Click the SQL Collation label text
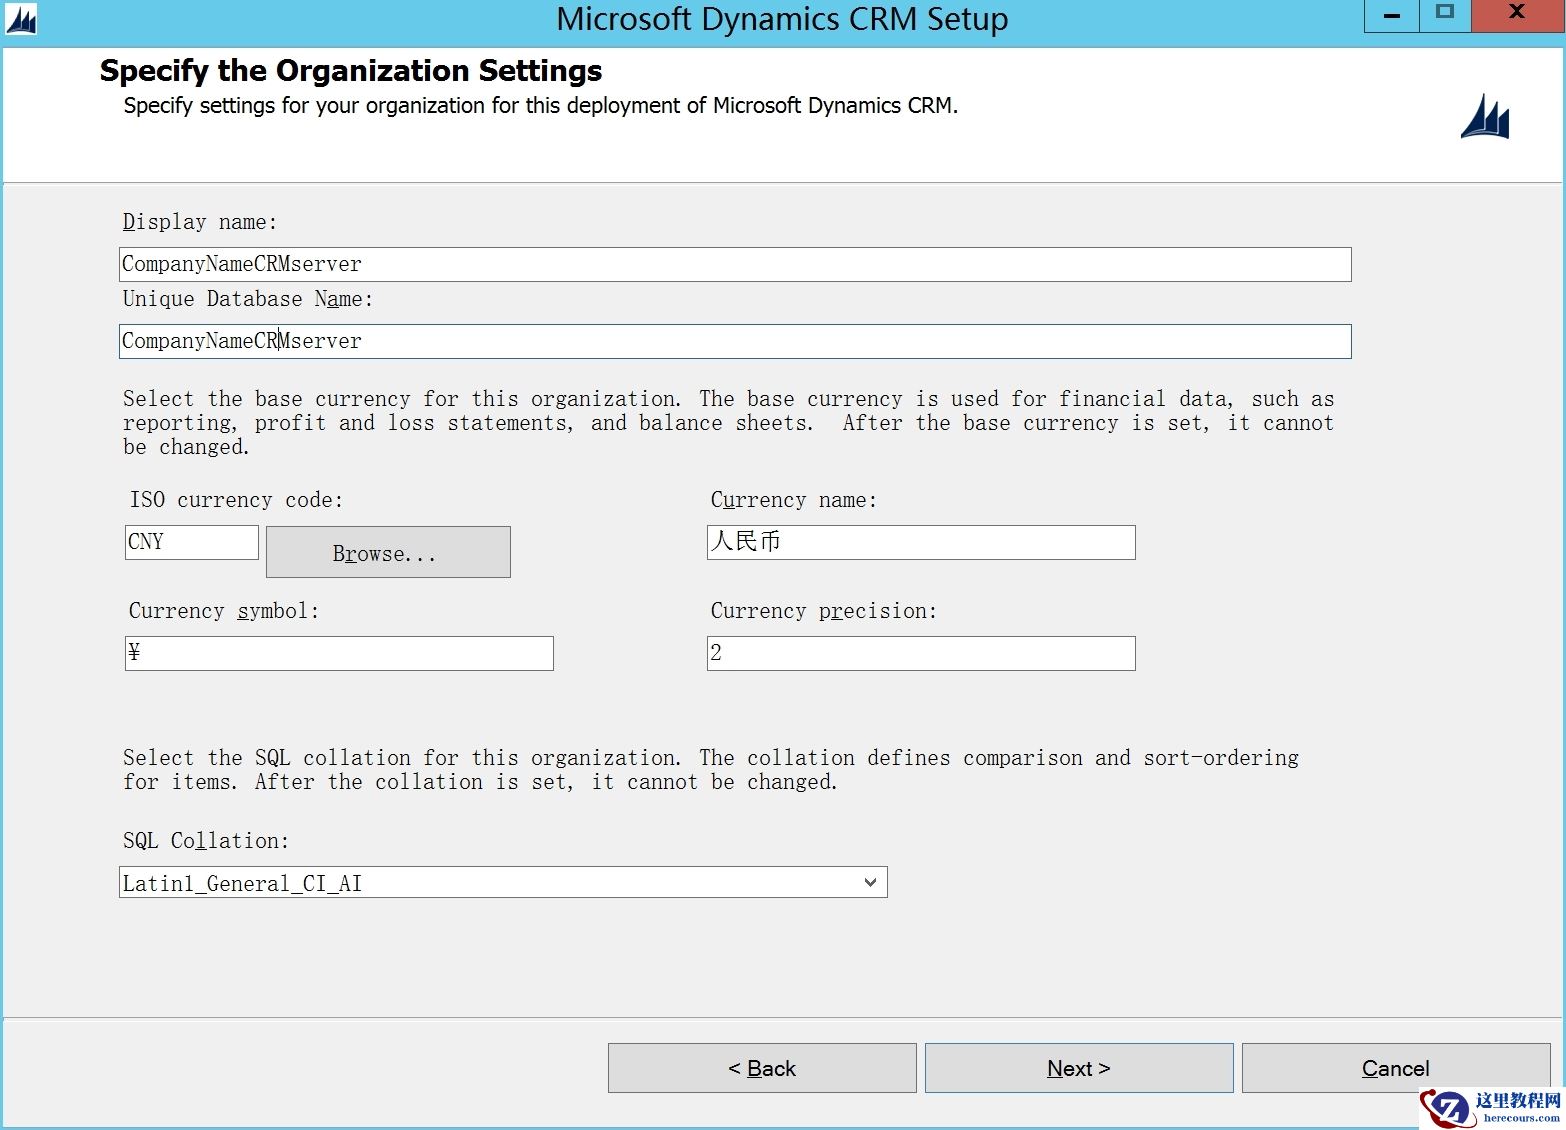Viewport: 1566px width, 1130px height. click(205, 841)
